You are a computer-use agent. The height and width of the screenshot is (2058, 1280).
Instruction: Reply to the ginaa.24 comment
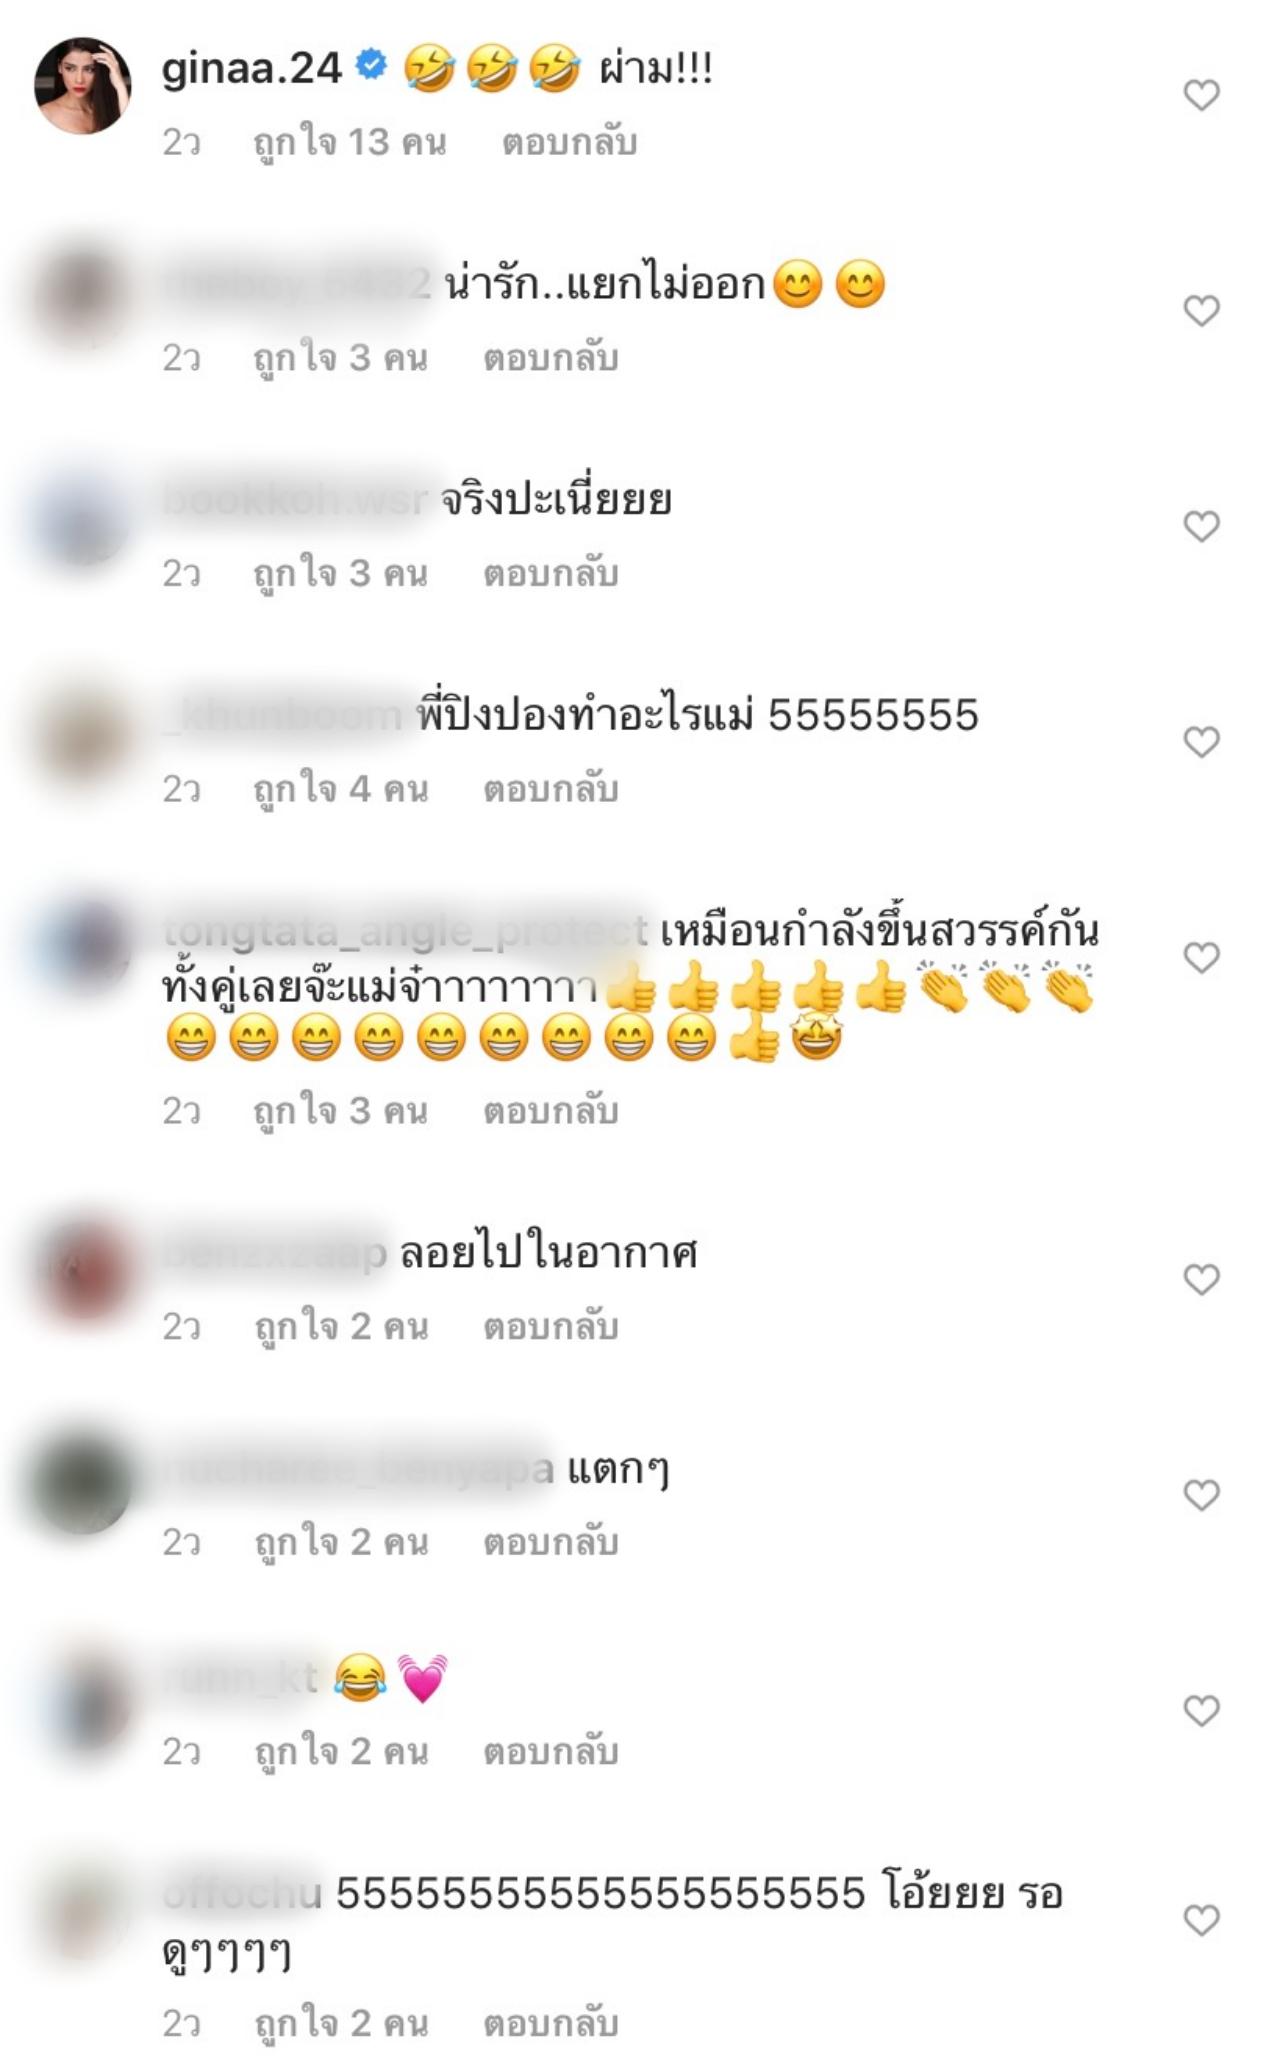pyautogui.click(x=569, y=143)
